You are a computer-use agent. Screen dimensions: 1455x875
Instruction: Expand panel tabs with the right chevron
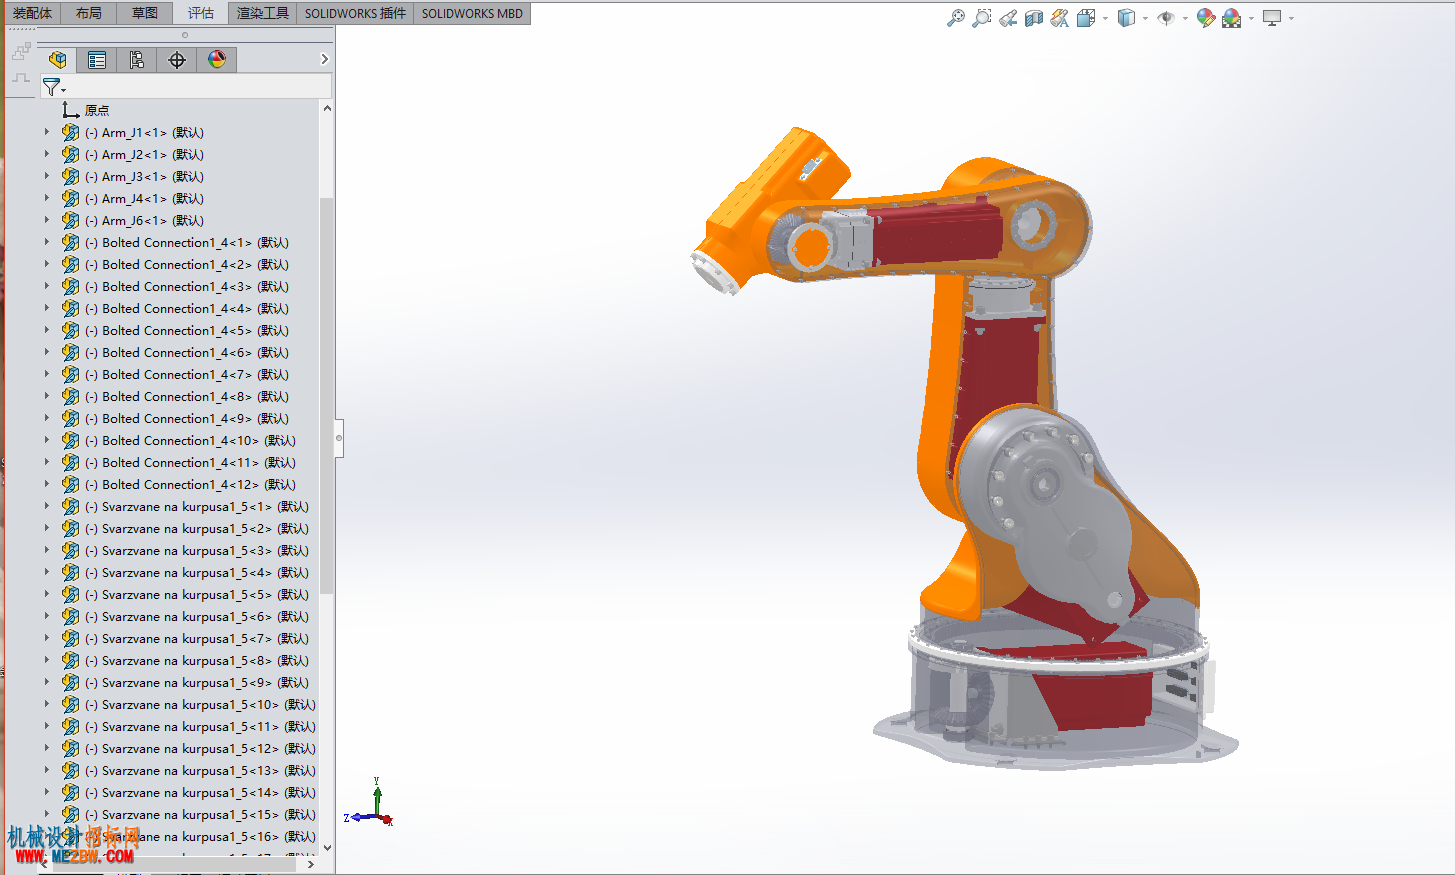click(324, 59)
